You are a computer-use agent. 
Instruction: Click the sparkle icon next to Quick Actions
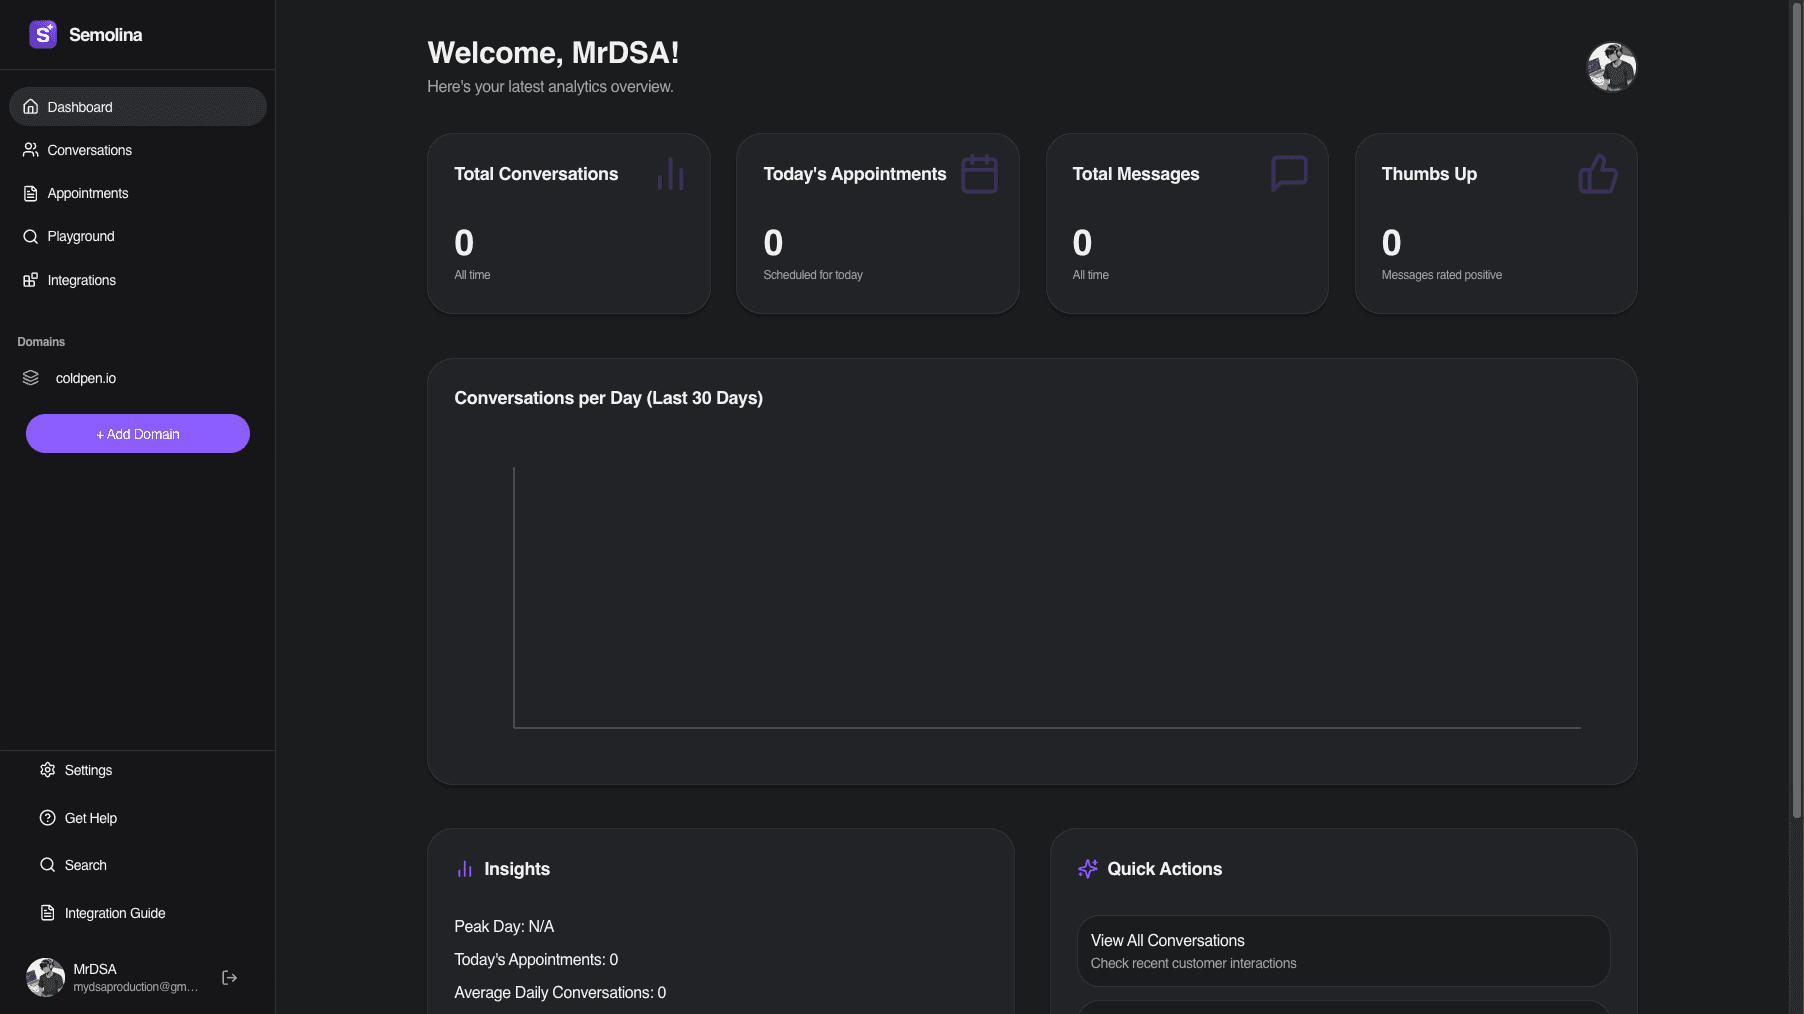[x=1087, y=869]
